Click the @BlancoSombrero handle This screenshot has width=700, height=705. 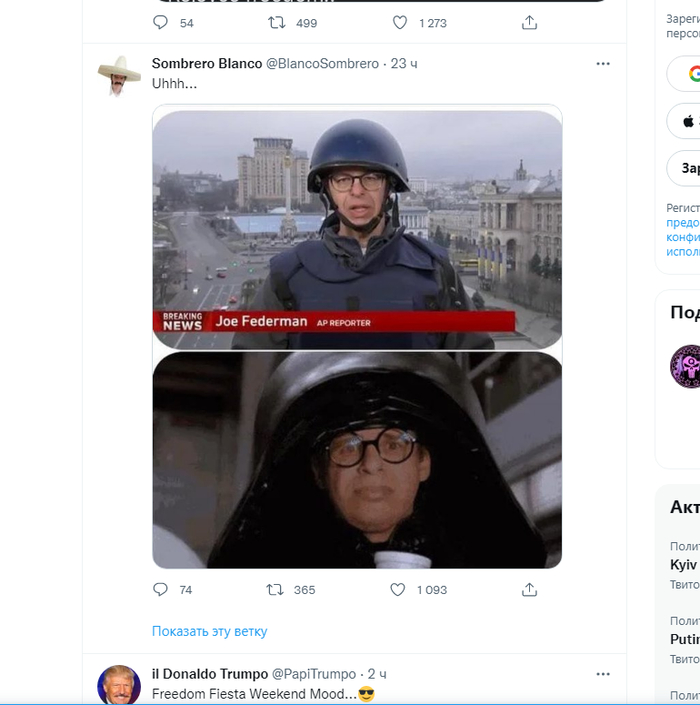pyautogui.click(x=322, y=64)
